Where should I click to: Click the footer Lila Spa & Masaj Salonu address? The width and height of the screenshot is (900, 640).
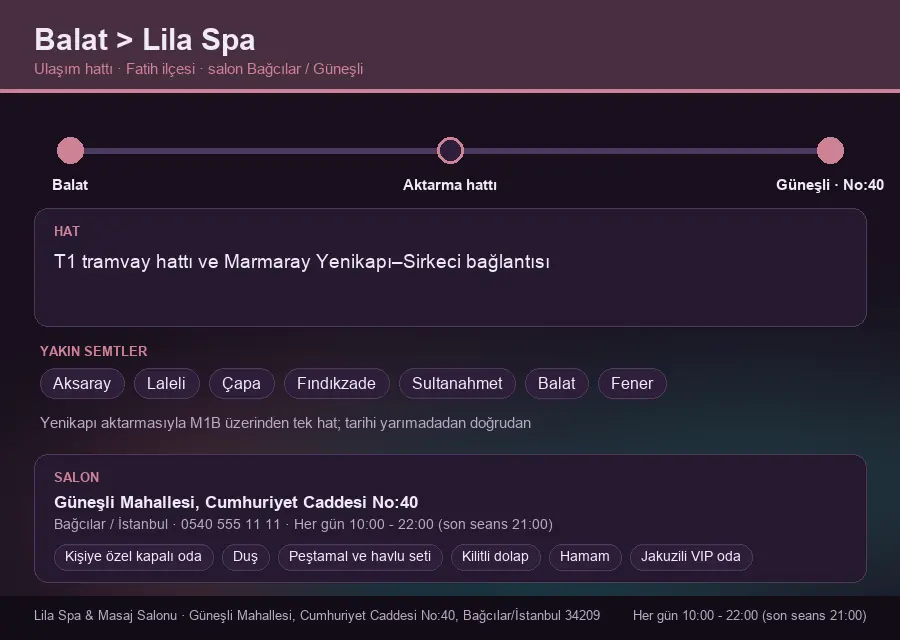pyautogui.click(x=317, y=616)
